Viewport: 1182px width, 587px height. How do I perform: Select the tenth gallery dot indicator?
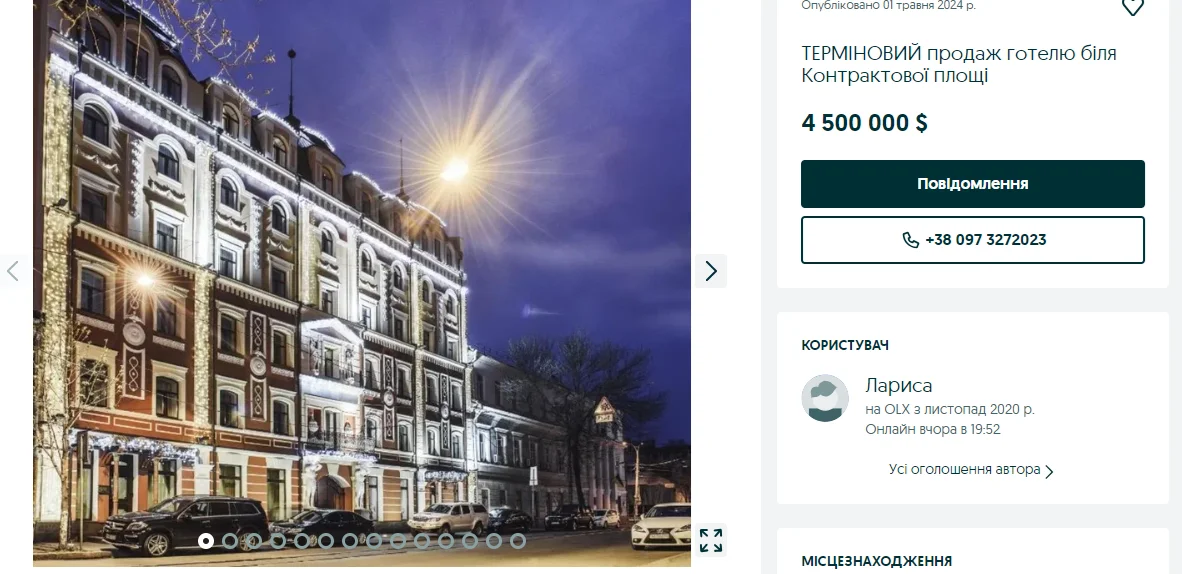(422, 541)
